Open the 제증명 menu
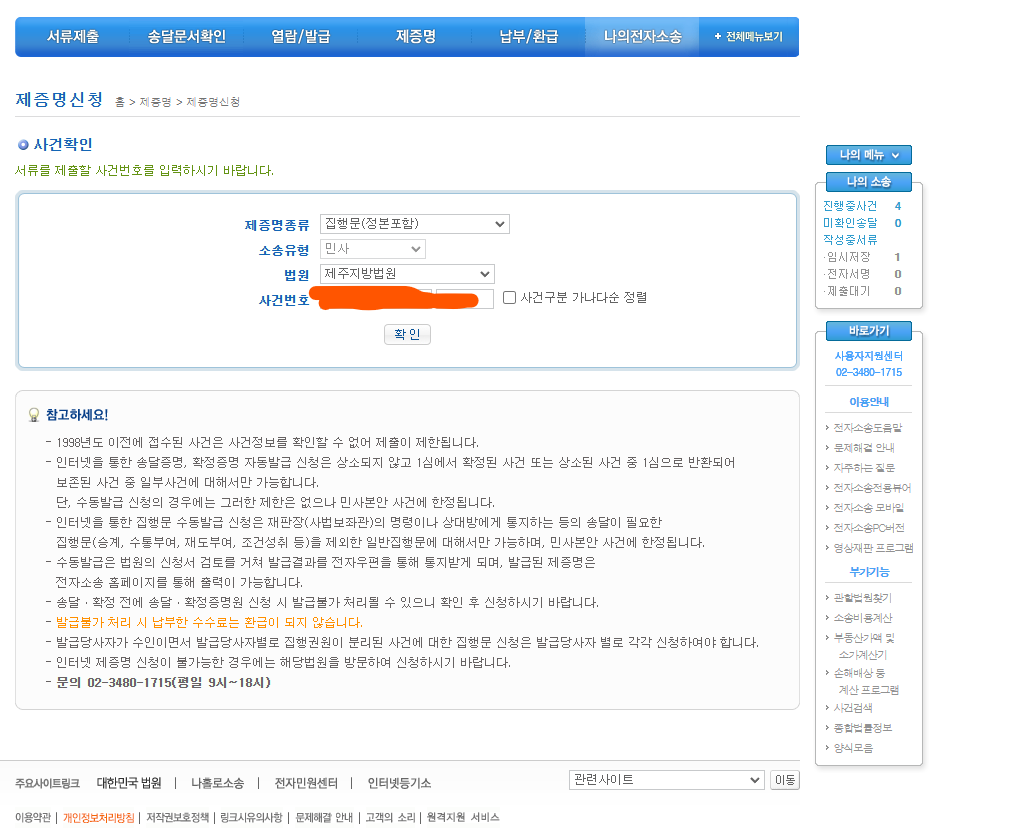1011x828 pixels. click(415, 37)
